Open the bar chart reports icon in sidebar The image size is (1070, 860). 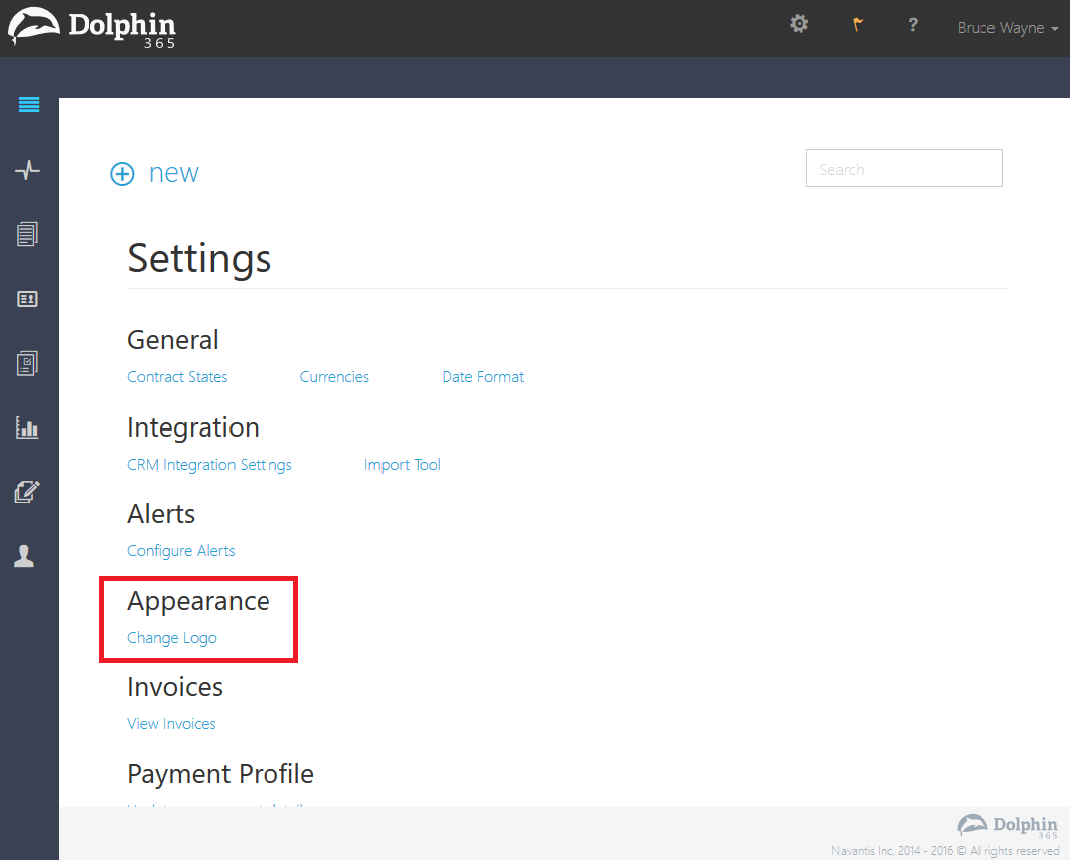coord(27,427)
